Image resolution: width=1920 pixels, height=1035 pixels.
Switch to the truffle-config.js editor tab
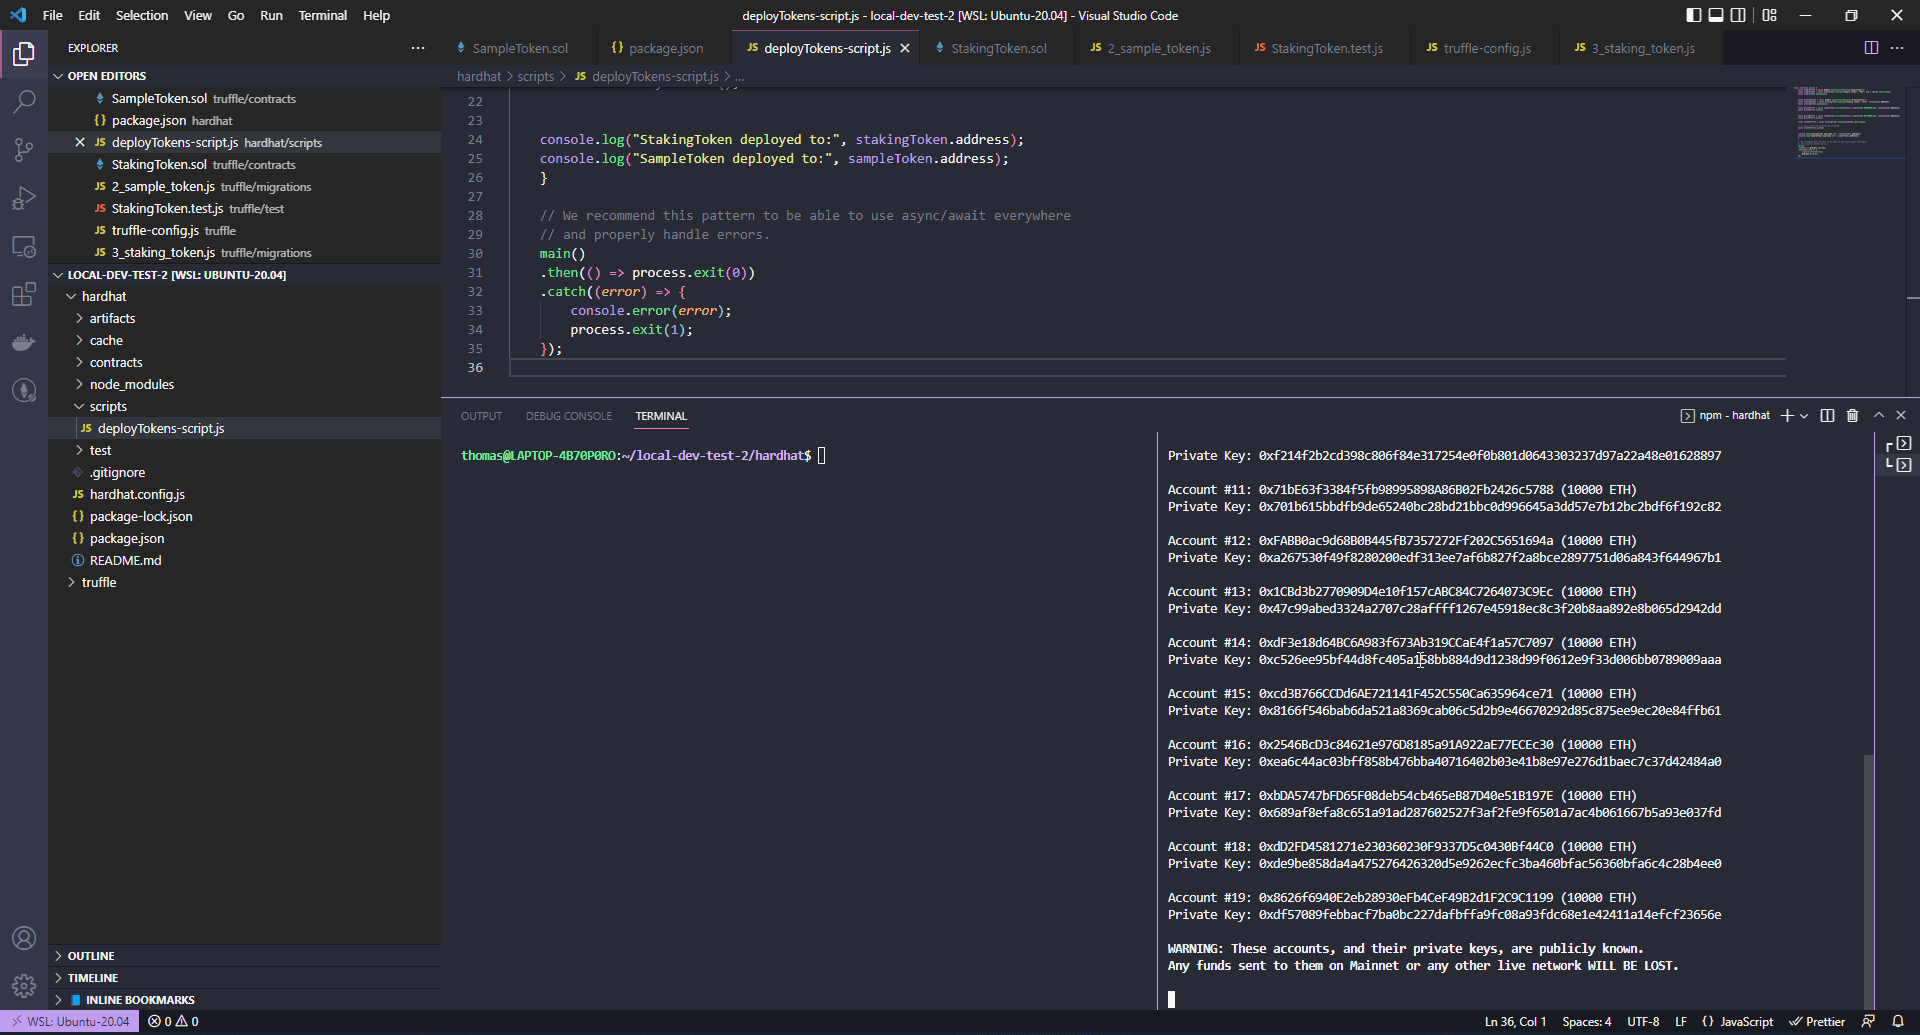pos(1486,48)
